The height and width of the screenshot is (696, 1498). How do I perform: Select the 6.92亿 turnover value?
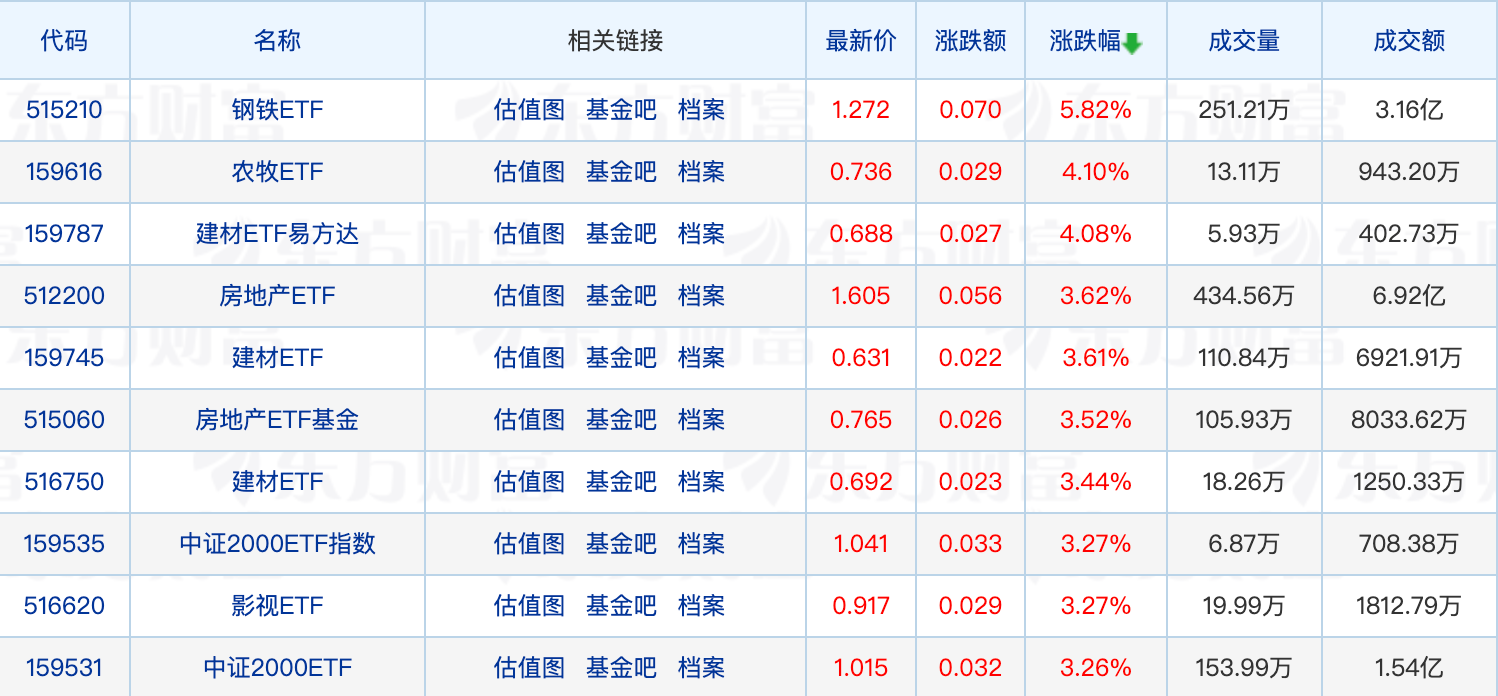pos(1409,296)
